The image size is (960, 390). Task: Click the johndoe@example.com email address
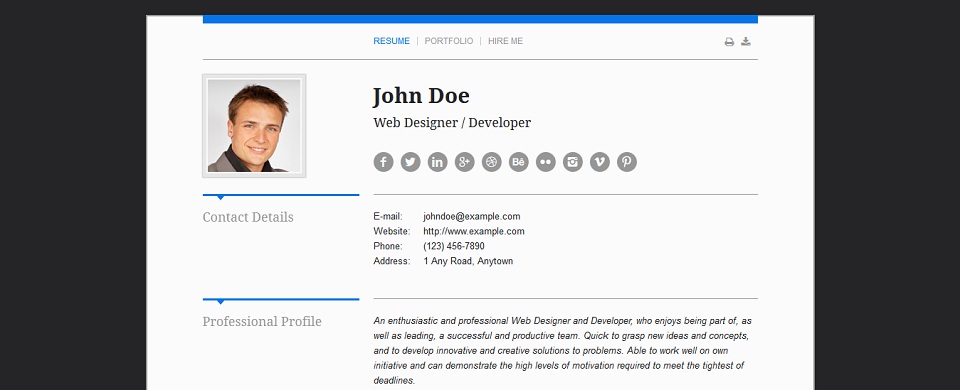point(471,216)
